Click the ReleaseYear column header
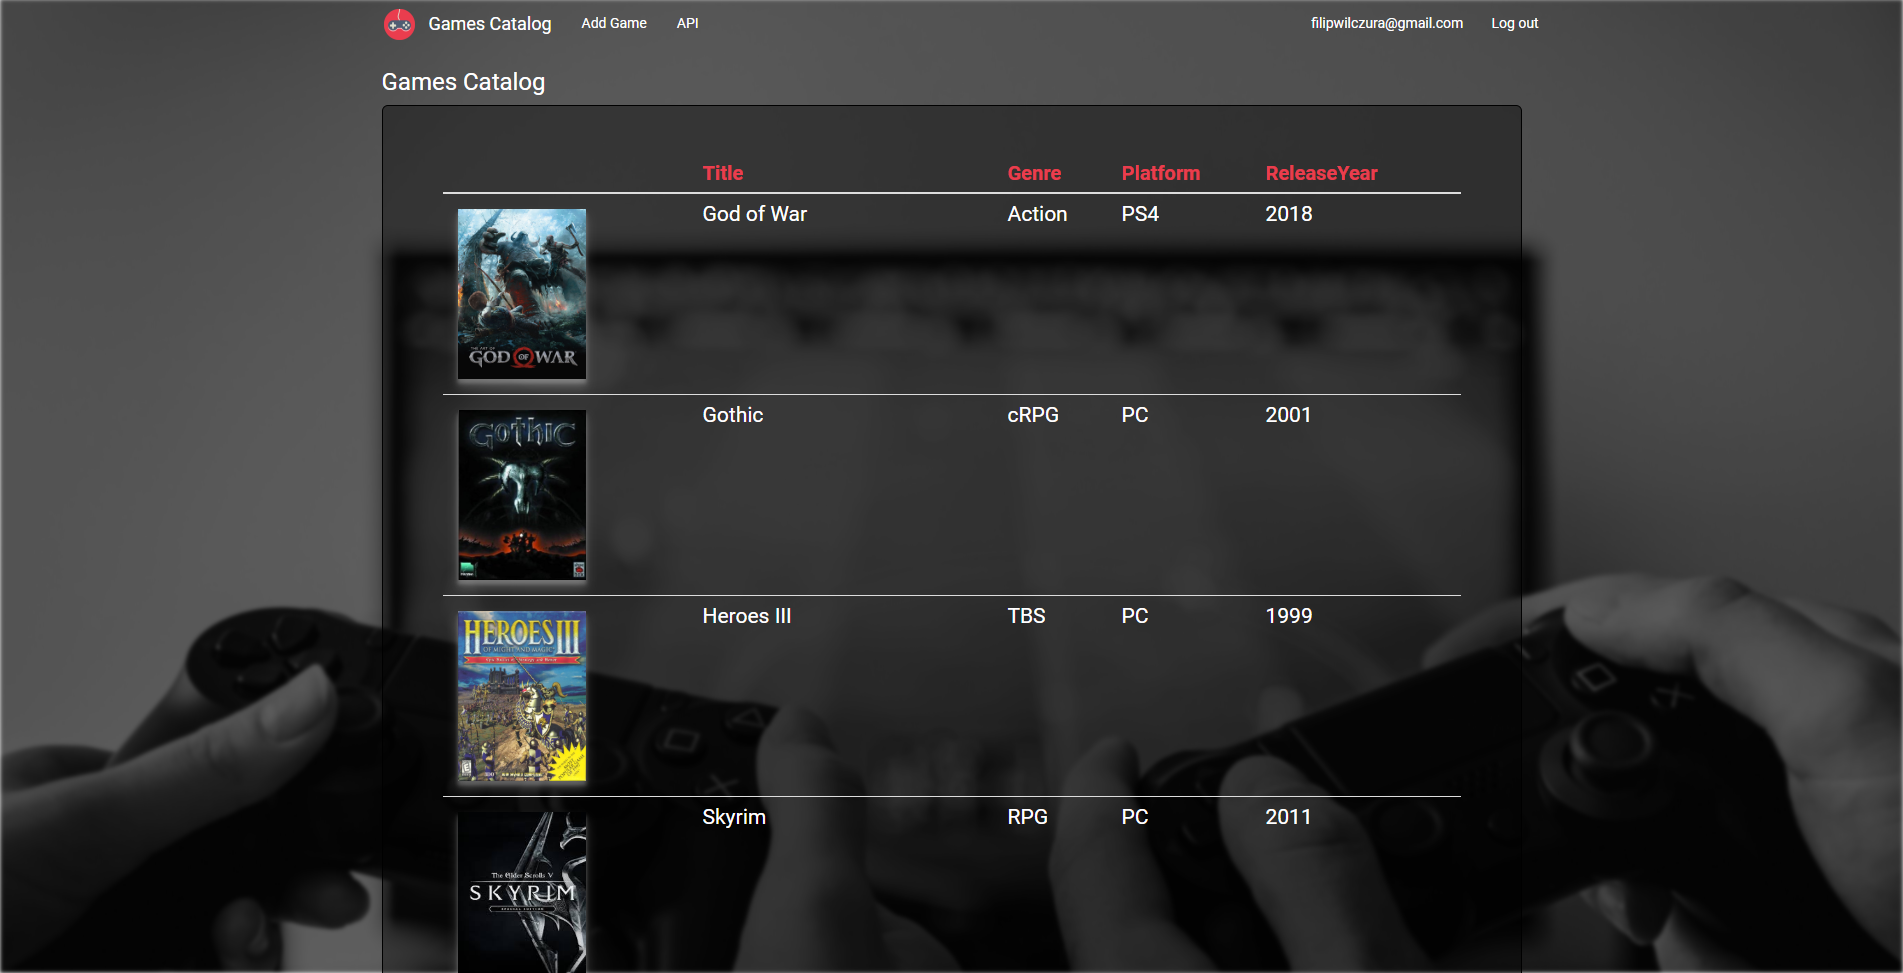Viewport: 1903px width, 973px height. (1321, 173)
